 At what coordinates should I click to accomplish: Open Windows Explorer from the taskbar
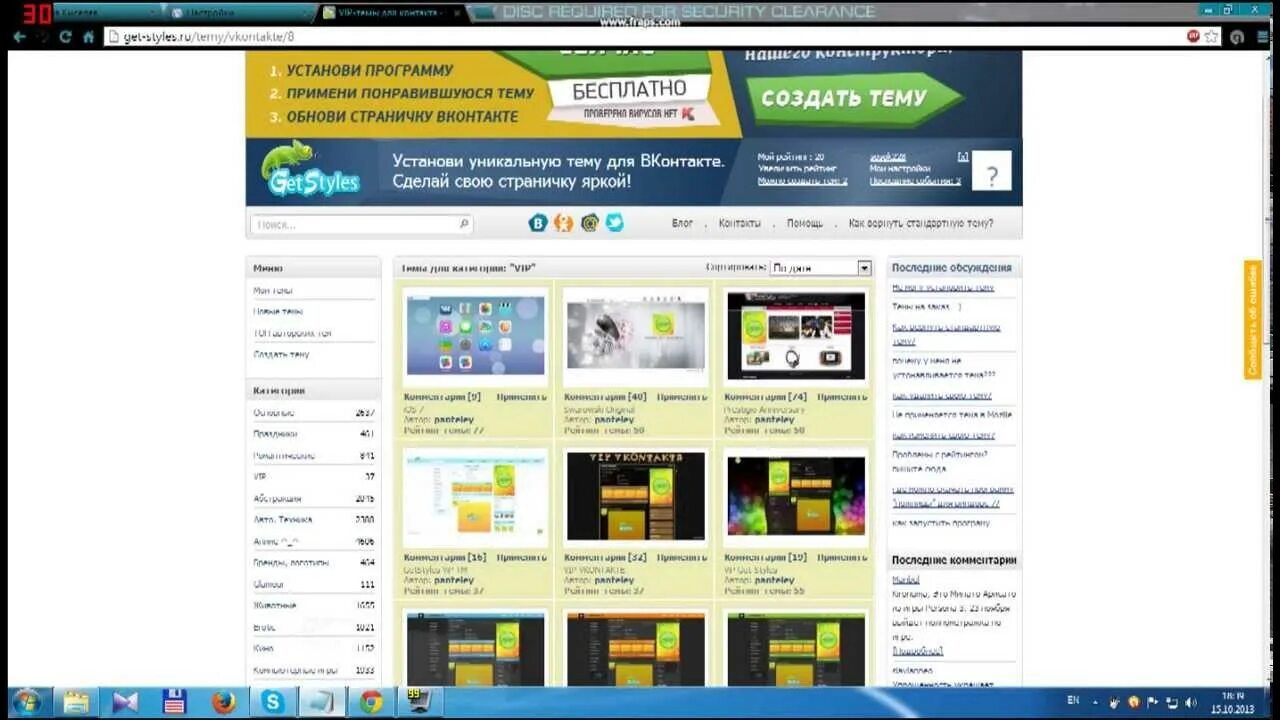pos(76,702)
